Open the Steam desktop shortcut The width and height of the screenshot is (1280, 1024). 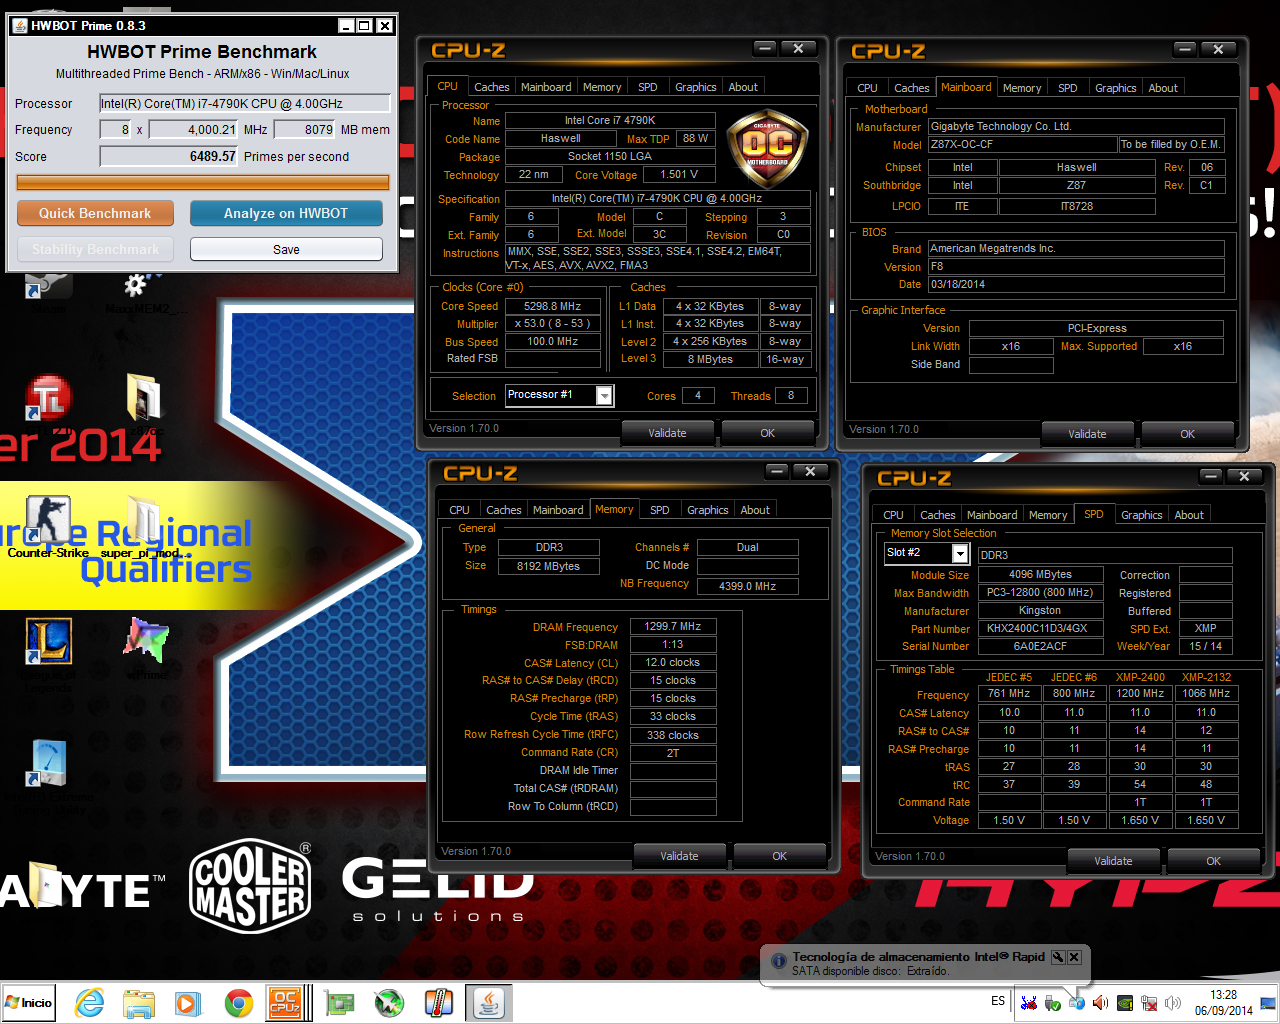pyautogui.click(x=48, y=288)
